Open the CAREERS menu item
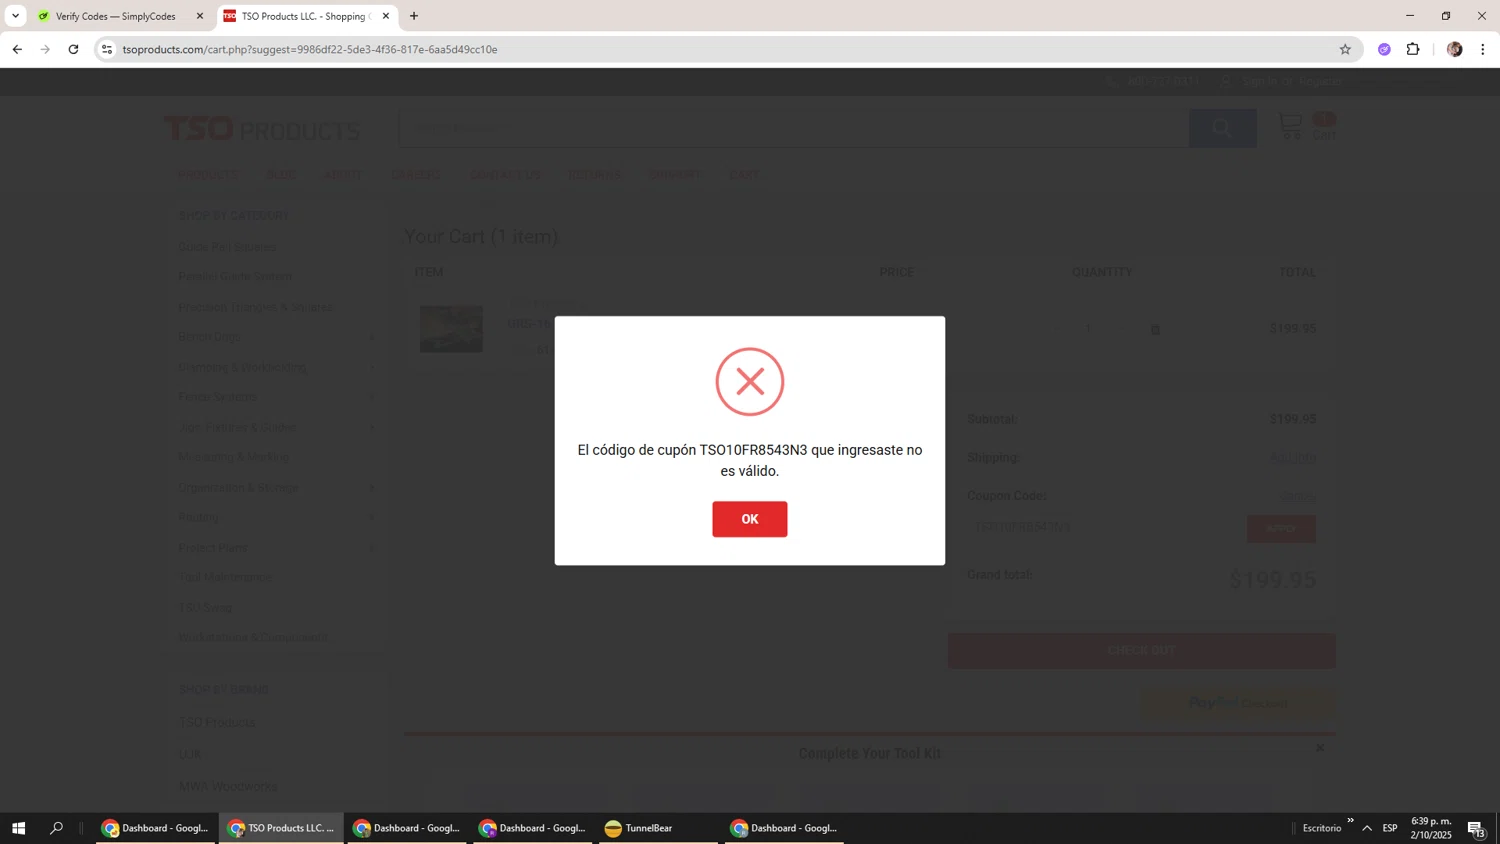 (416, 175)
